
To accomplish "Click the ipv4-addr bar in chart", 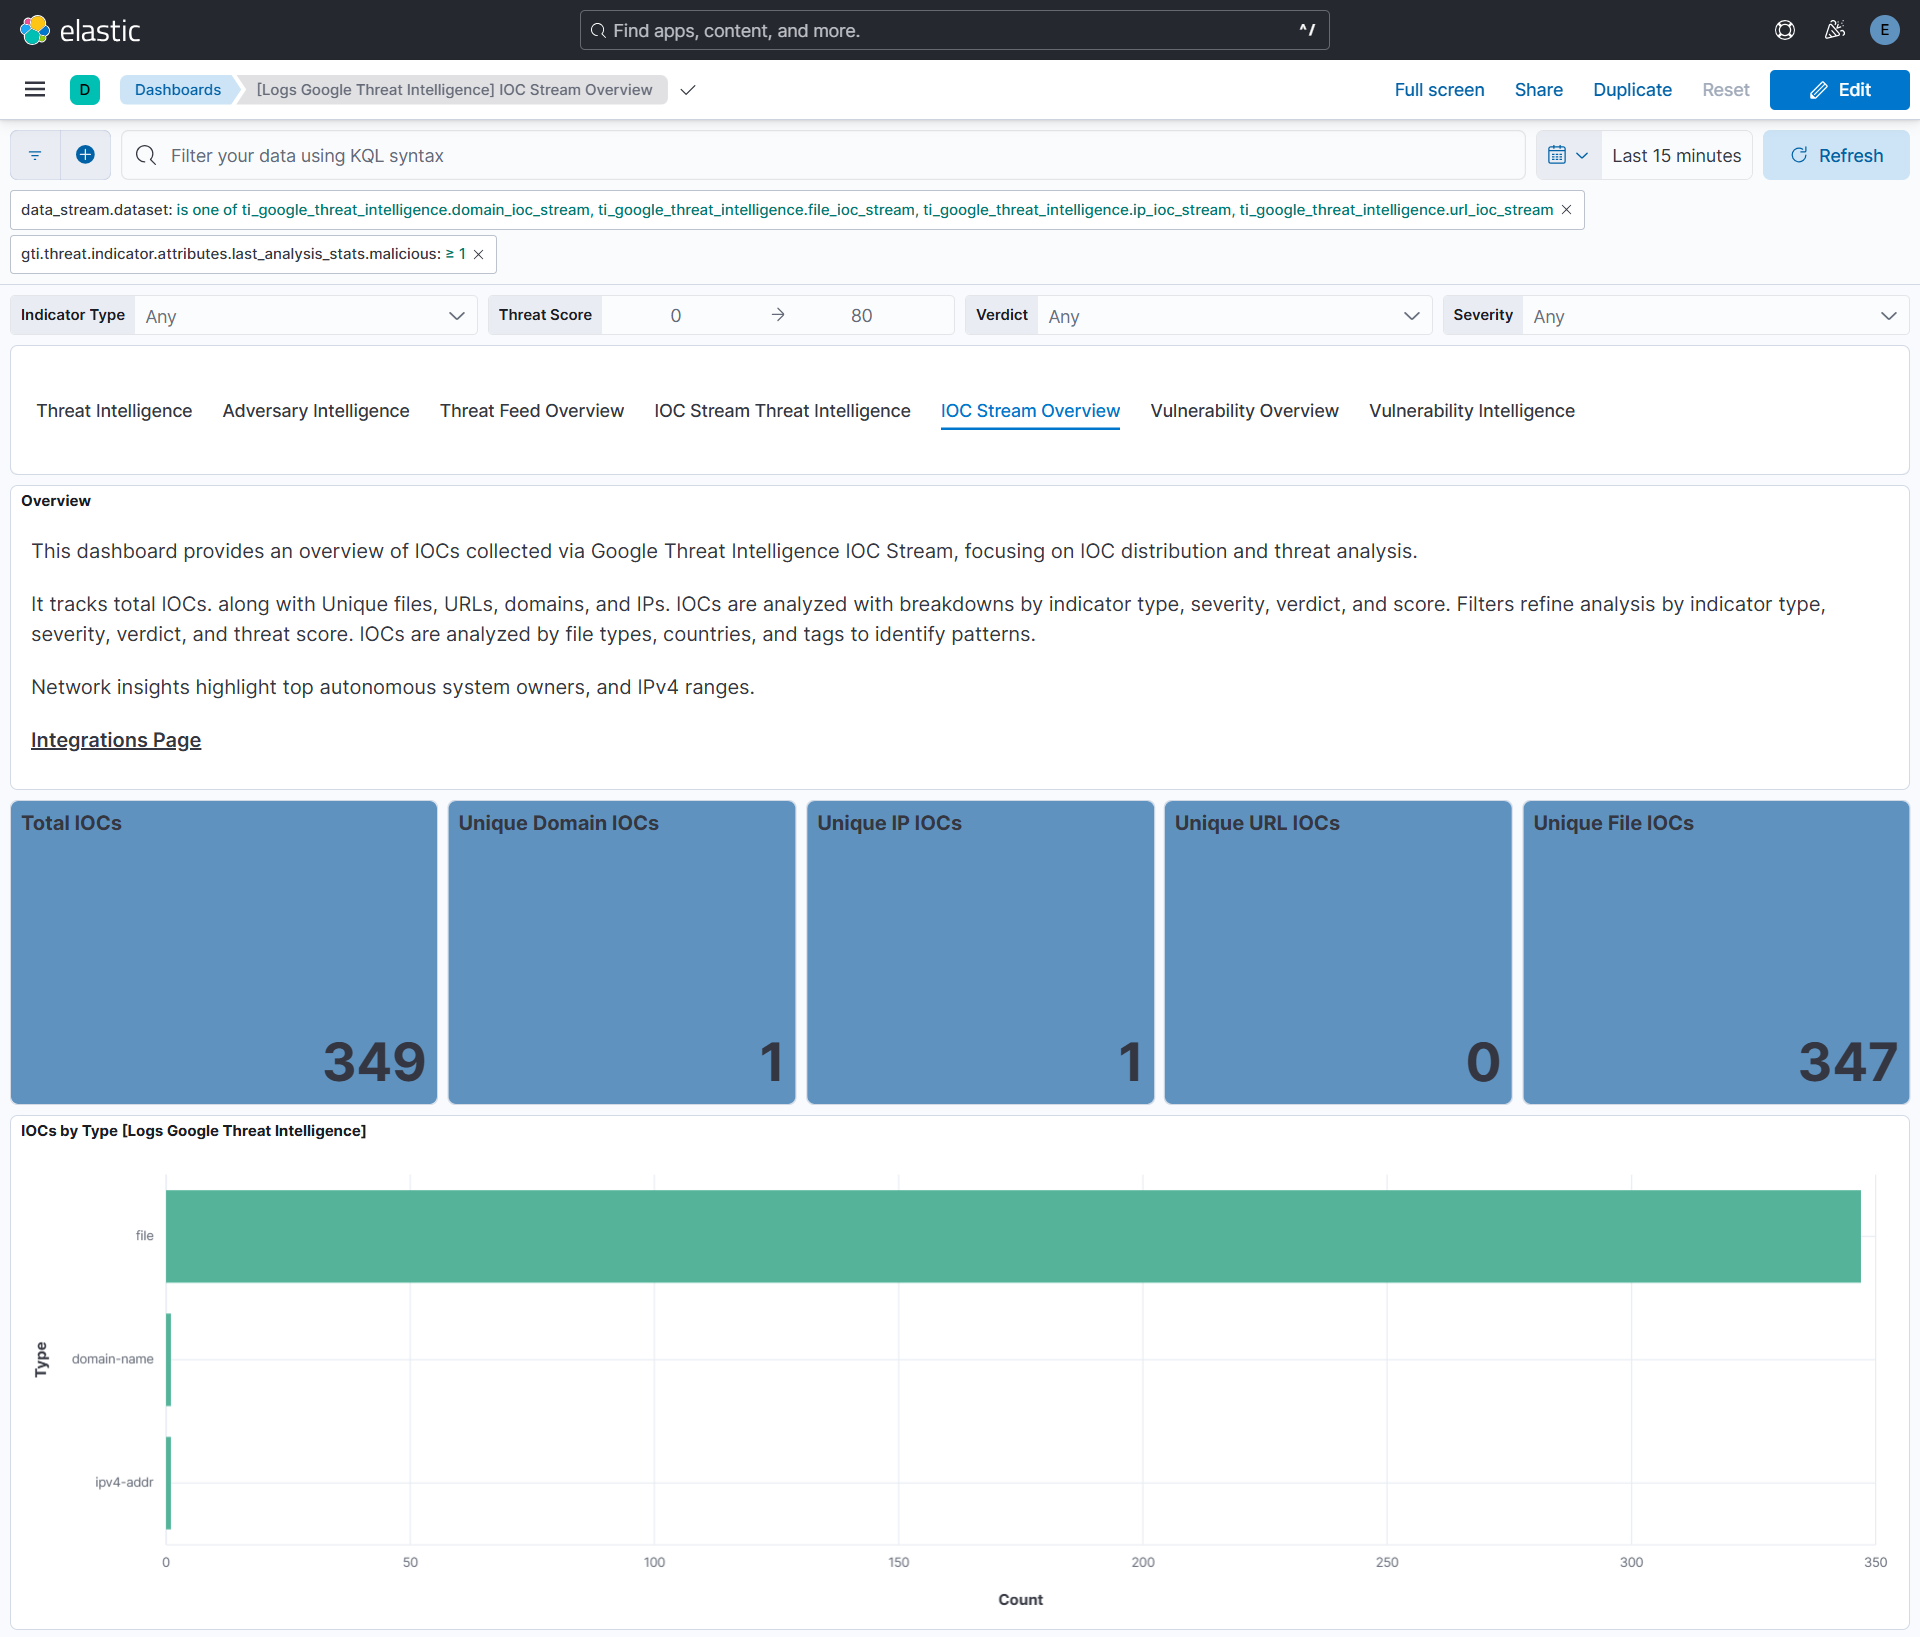I will pos(169,1482).
